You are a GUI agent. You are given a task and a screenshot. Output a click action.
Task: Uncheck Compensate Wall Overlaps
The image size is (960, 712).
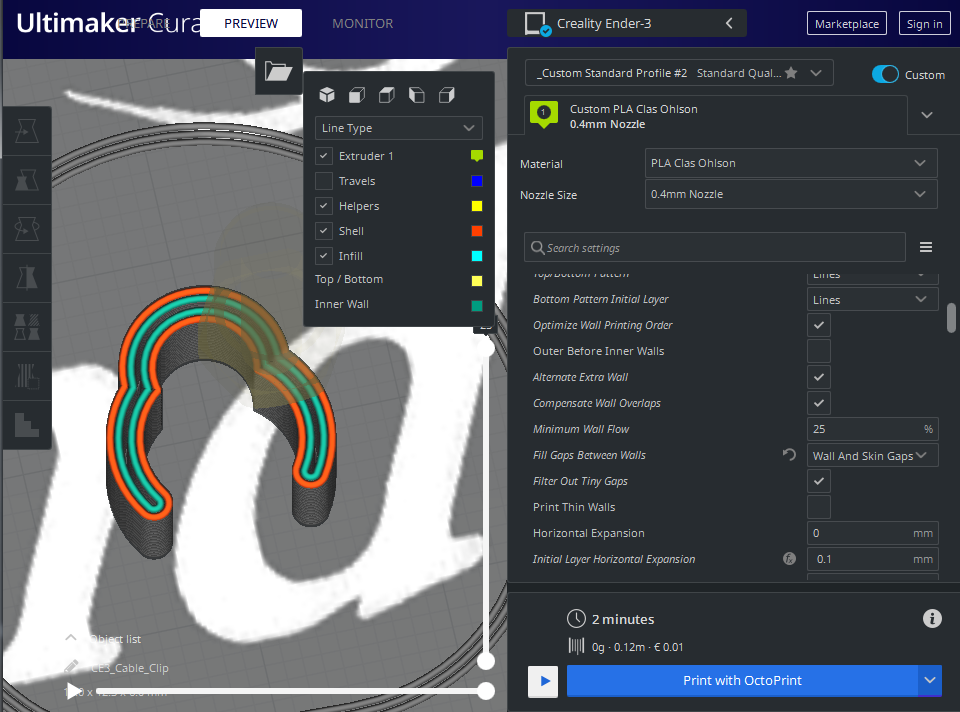(x=819, y=403)
